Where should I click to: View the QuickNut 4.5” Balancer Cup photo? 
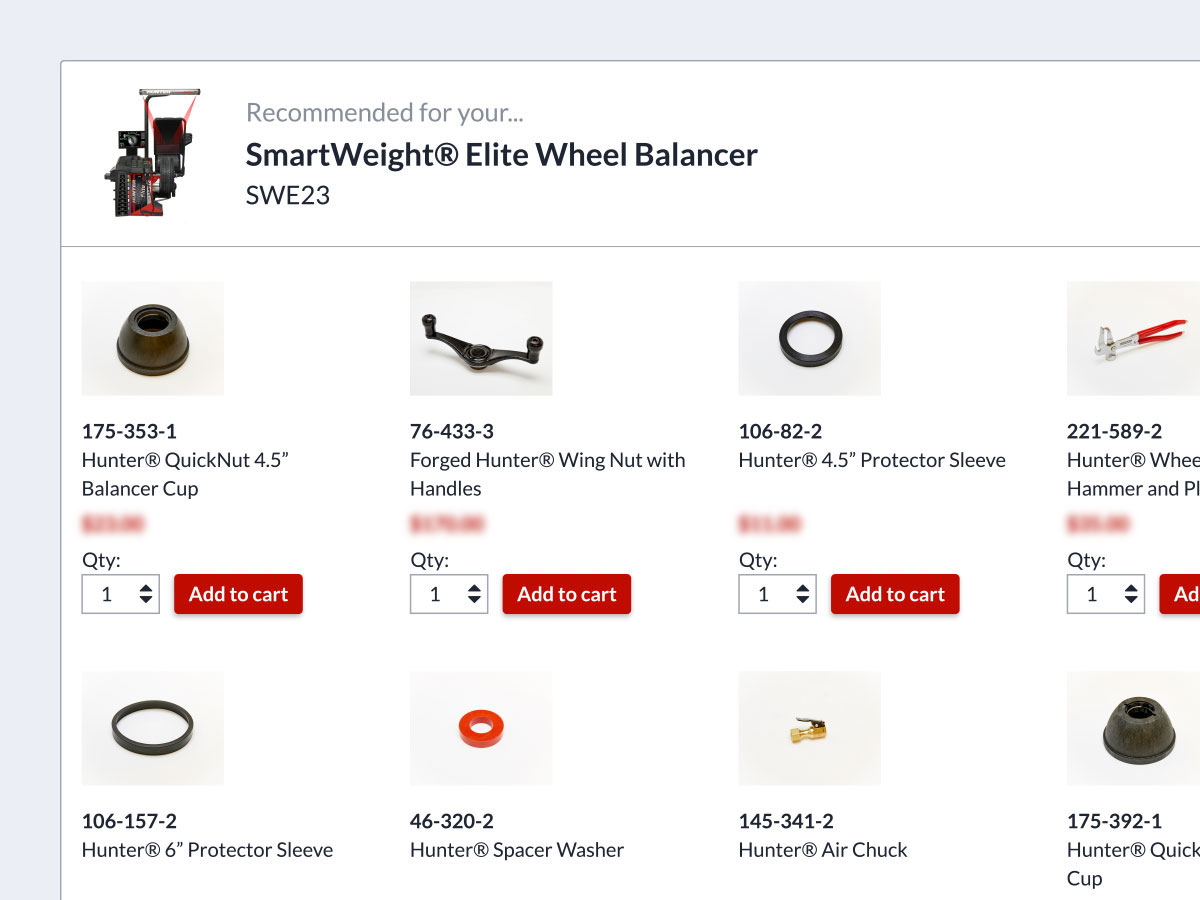click(153, 338)
